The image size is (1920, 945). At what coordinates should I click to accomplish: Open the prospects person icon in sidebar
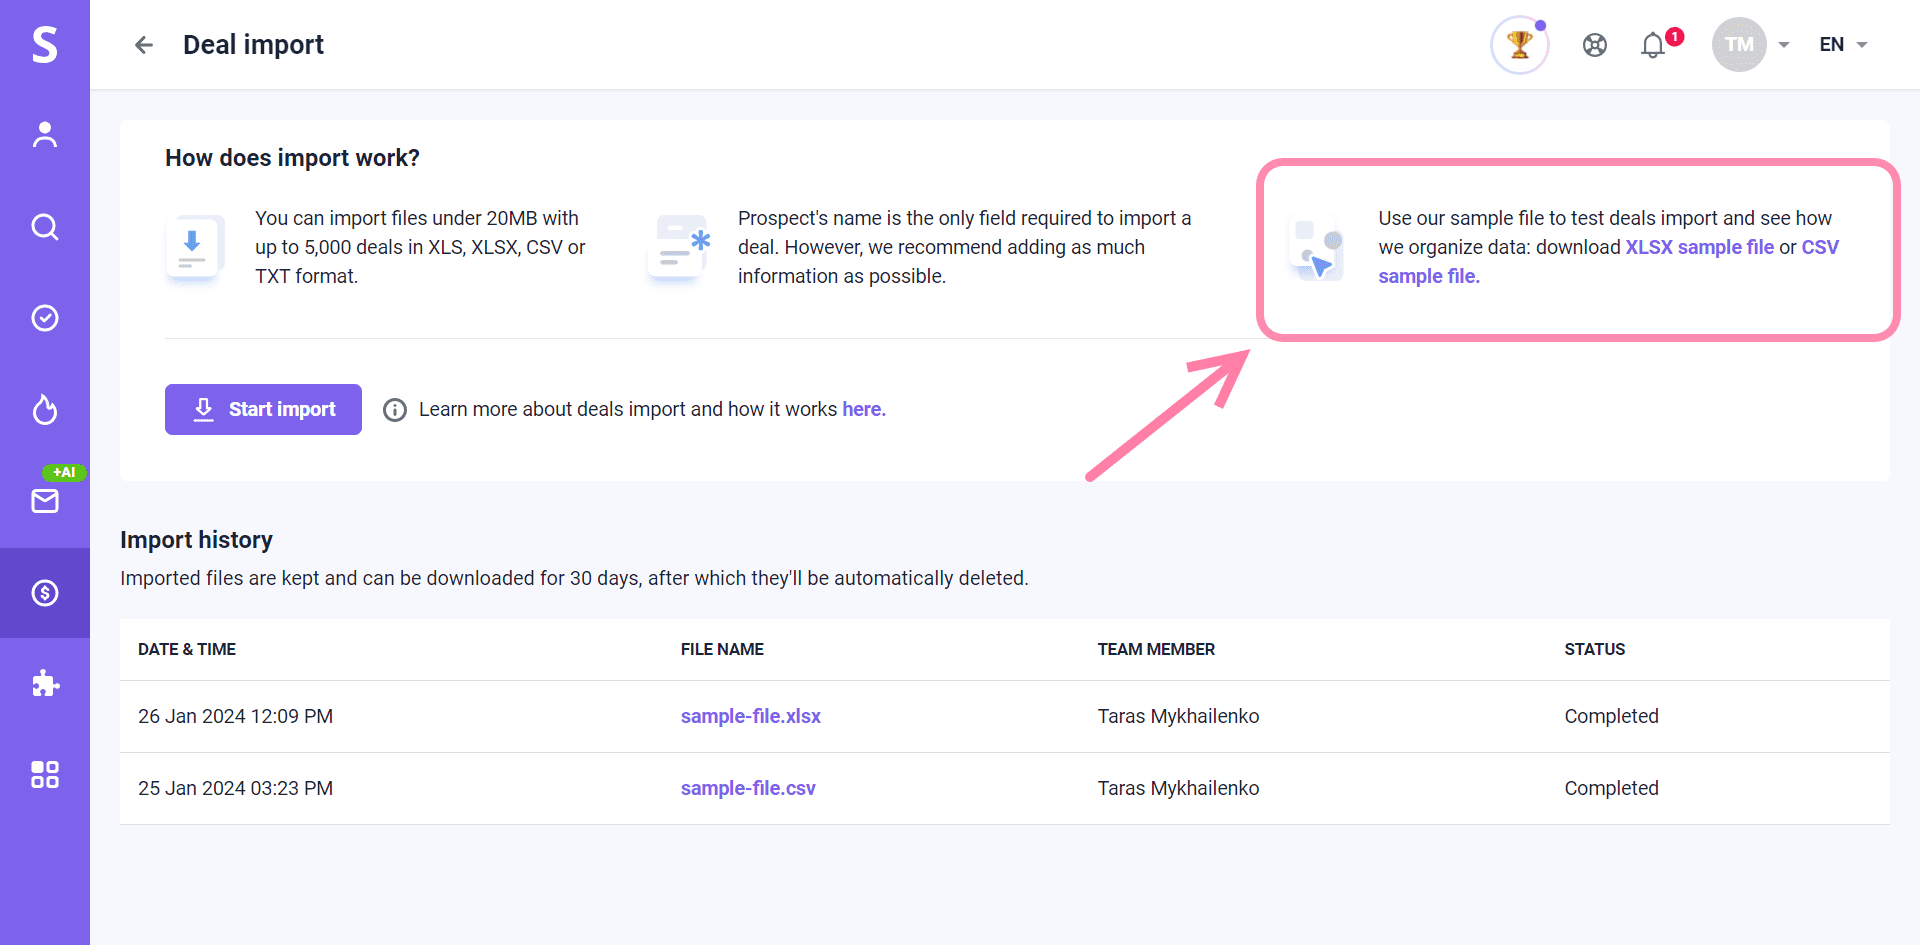click(x=45, y=135)
